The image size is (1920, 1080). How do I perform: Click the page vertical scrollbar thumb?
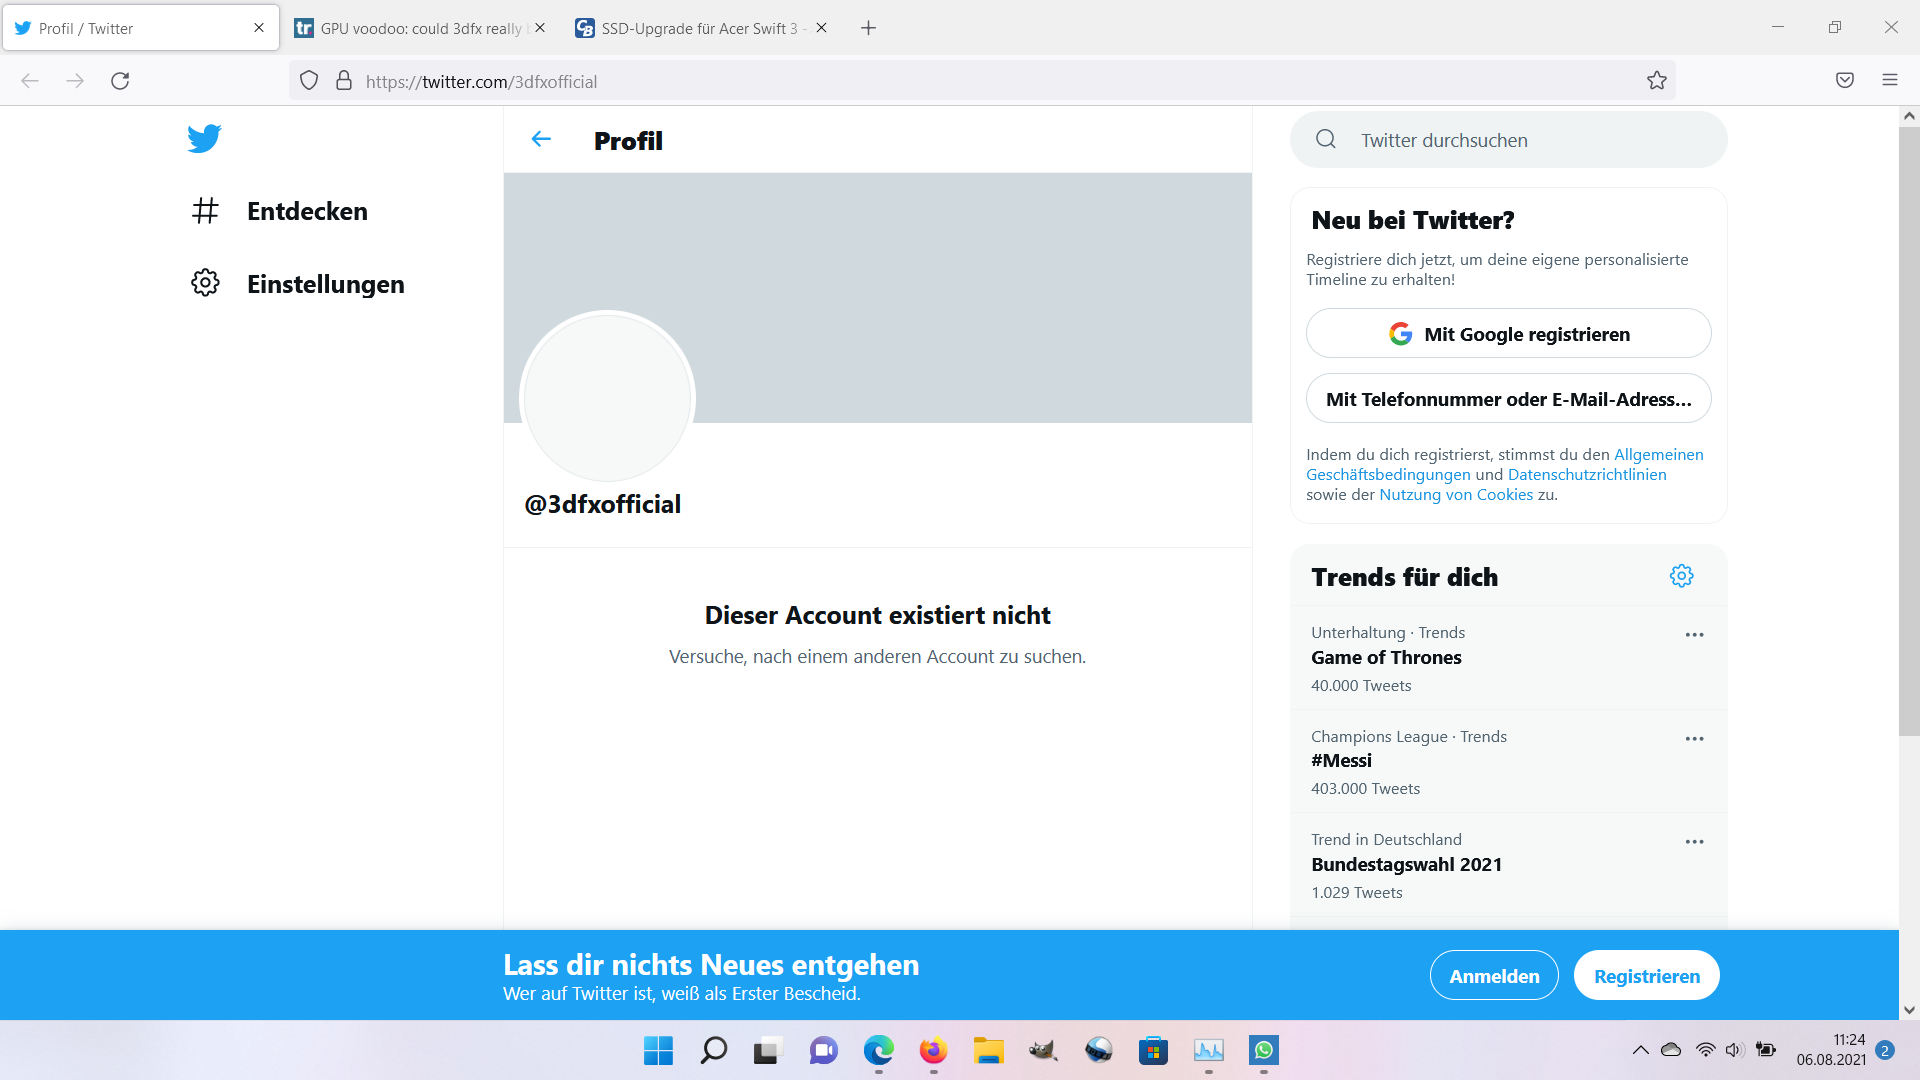point(1908,430)
